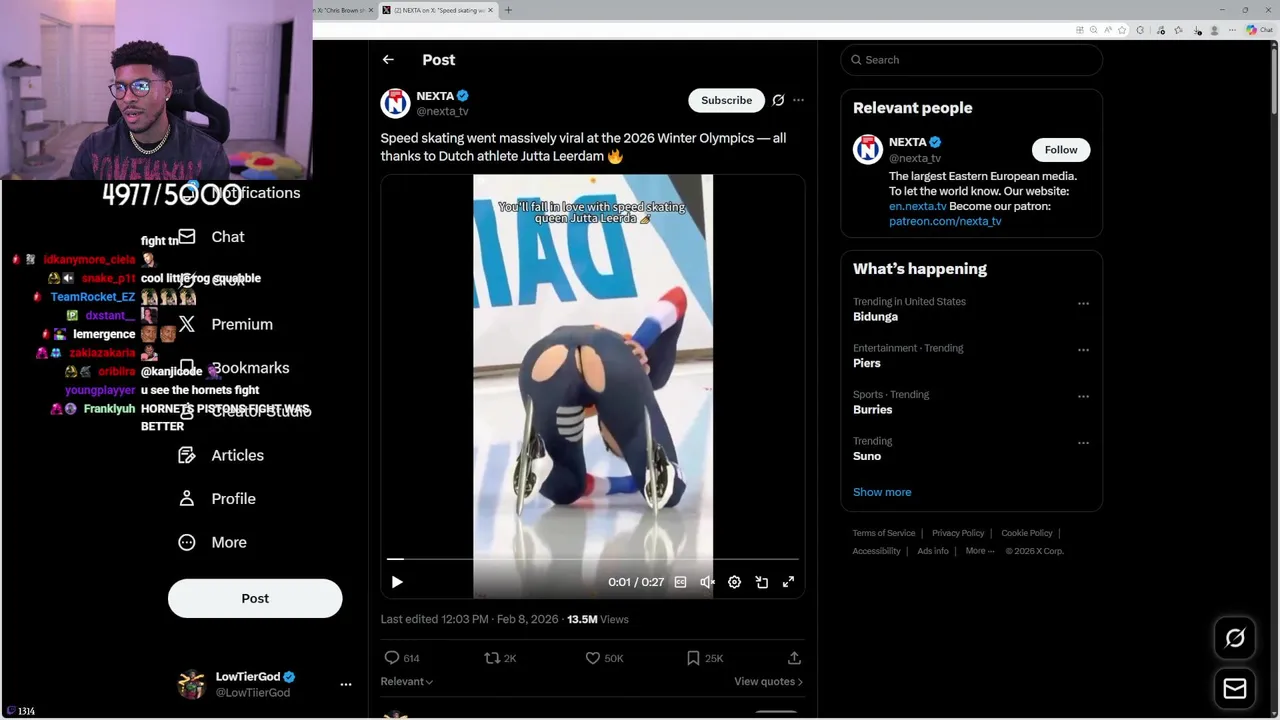Go back using the Post arrow
The width and height of the screenshot is (1280, 720).
388,60
